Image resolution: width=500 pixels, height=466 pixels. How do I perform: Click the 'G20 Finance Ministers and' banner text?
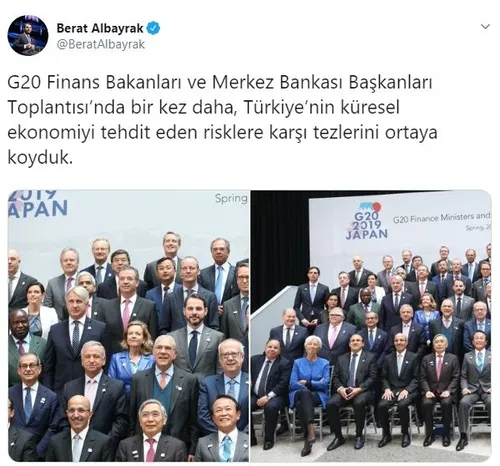click(442, 218)
